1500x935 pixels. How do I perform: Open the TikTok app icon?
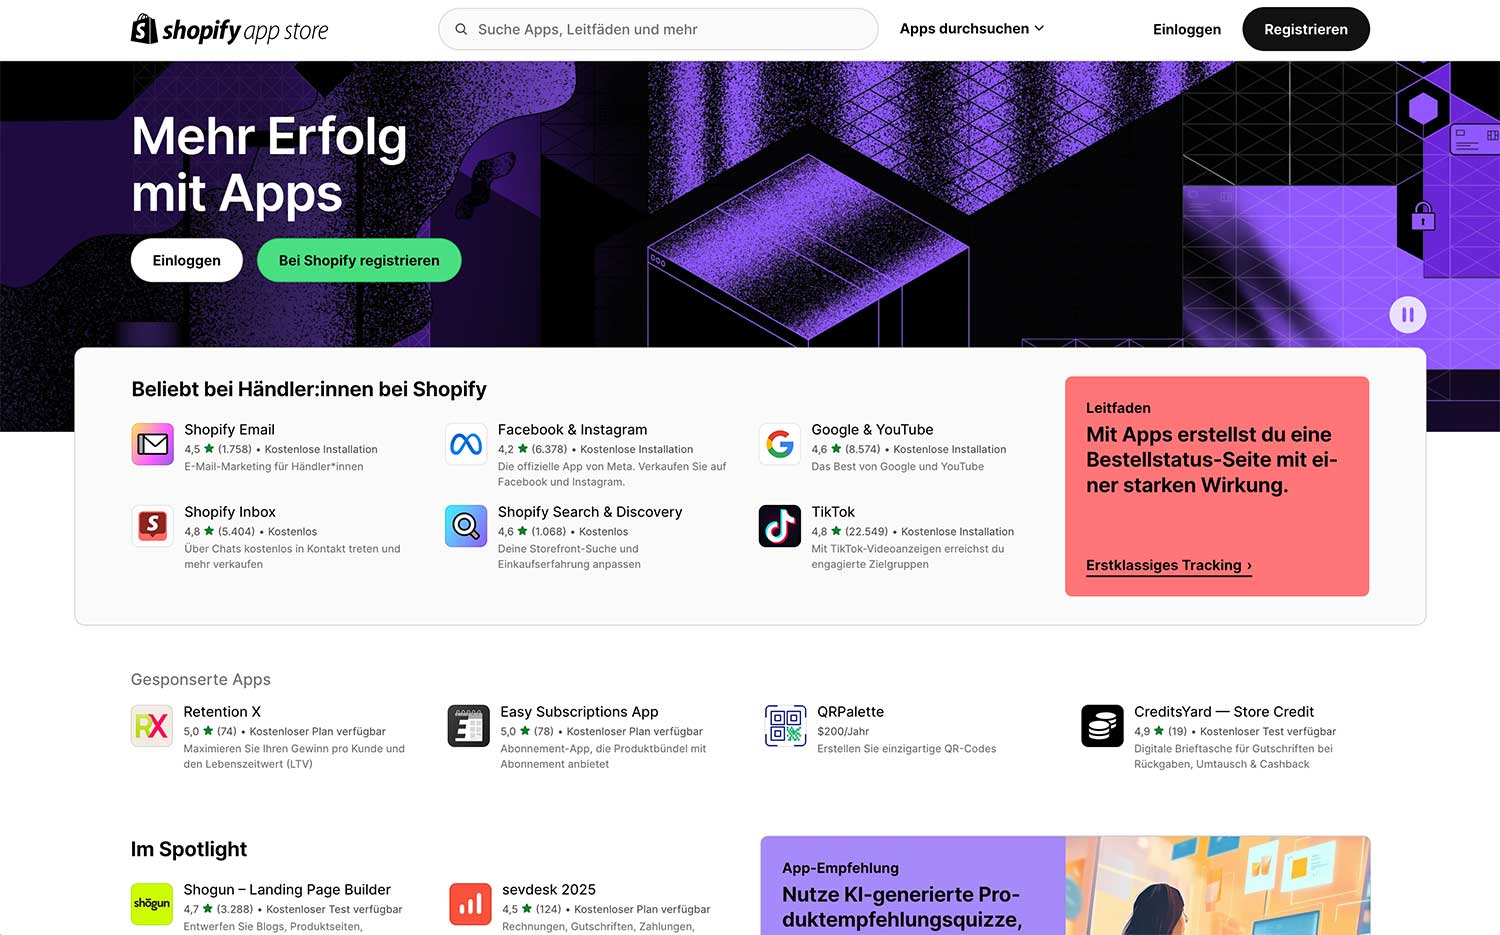(x=780, y=526)
